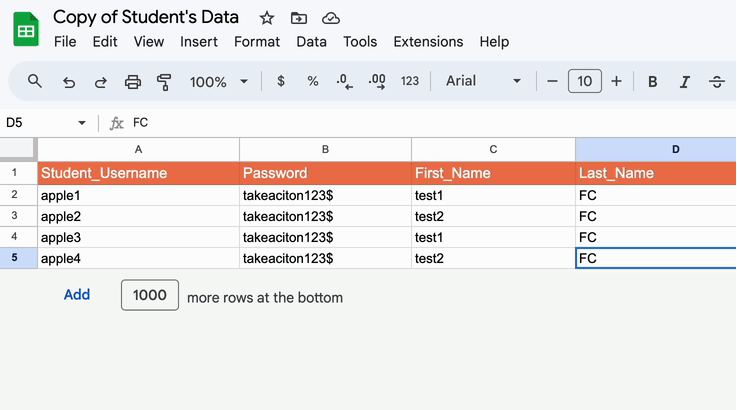Toggle strikethrough formatting

[x=716, y=82]
